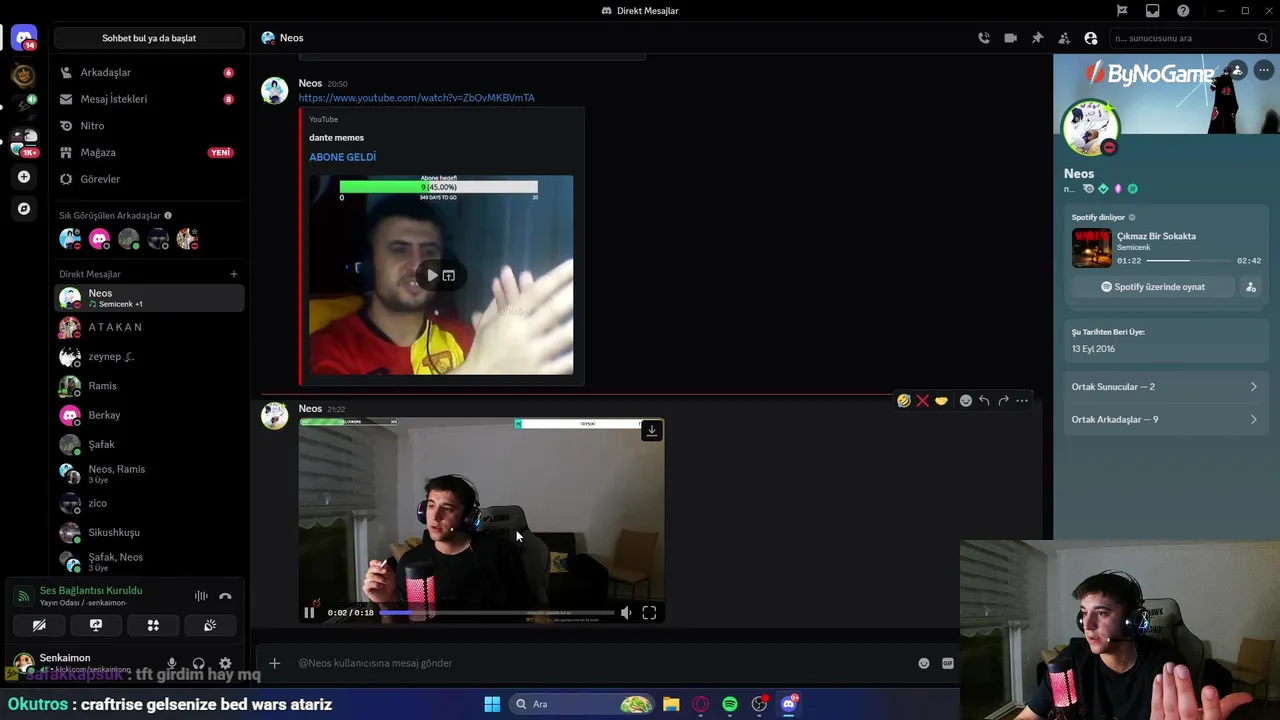Open the zico conversation

pyautogui.click(x=149, y=503)
